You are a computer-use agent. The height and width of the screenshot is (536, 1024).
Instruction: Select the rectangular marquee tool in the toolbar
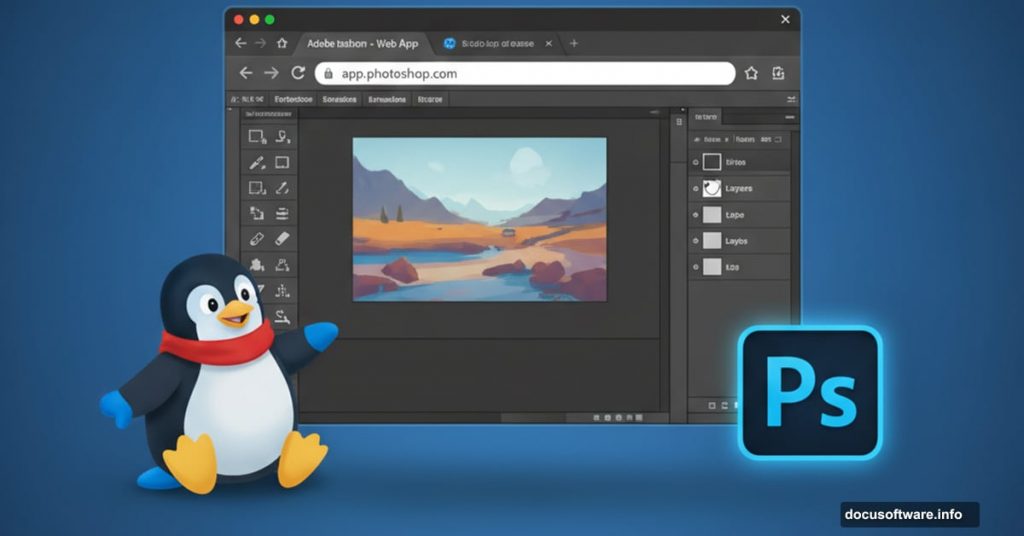[x=257, y=136]
